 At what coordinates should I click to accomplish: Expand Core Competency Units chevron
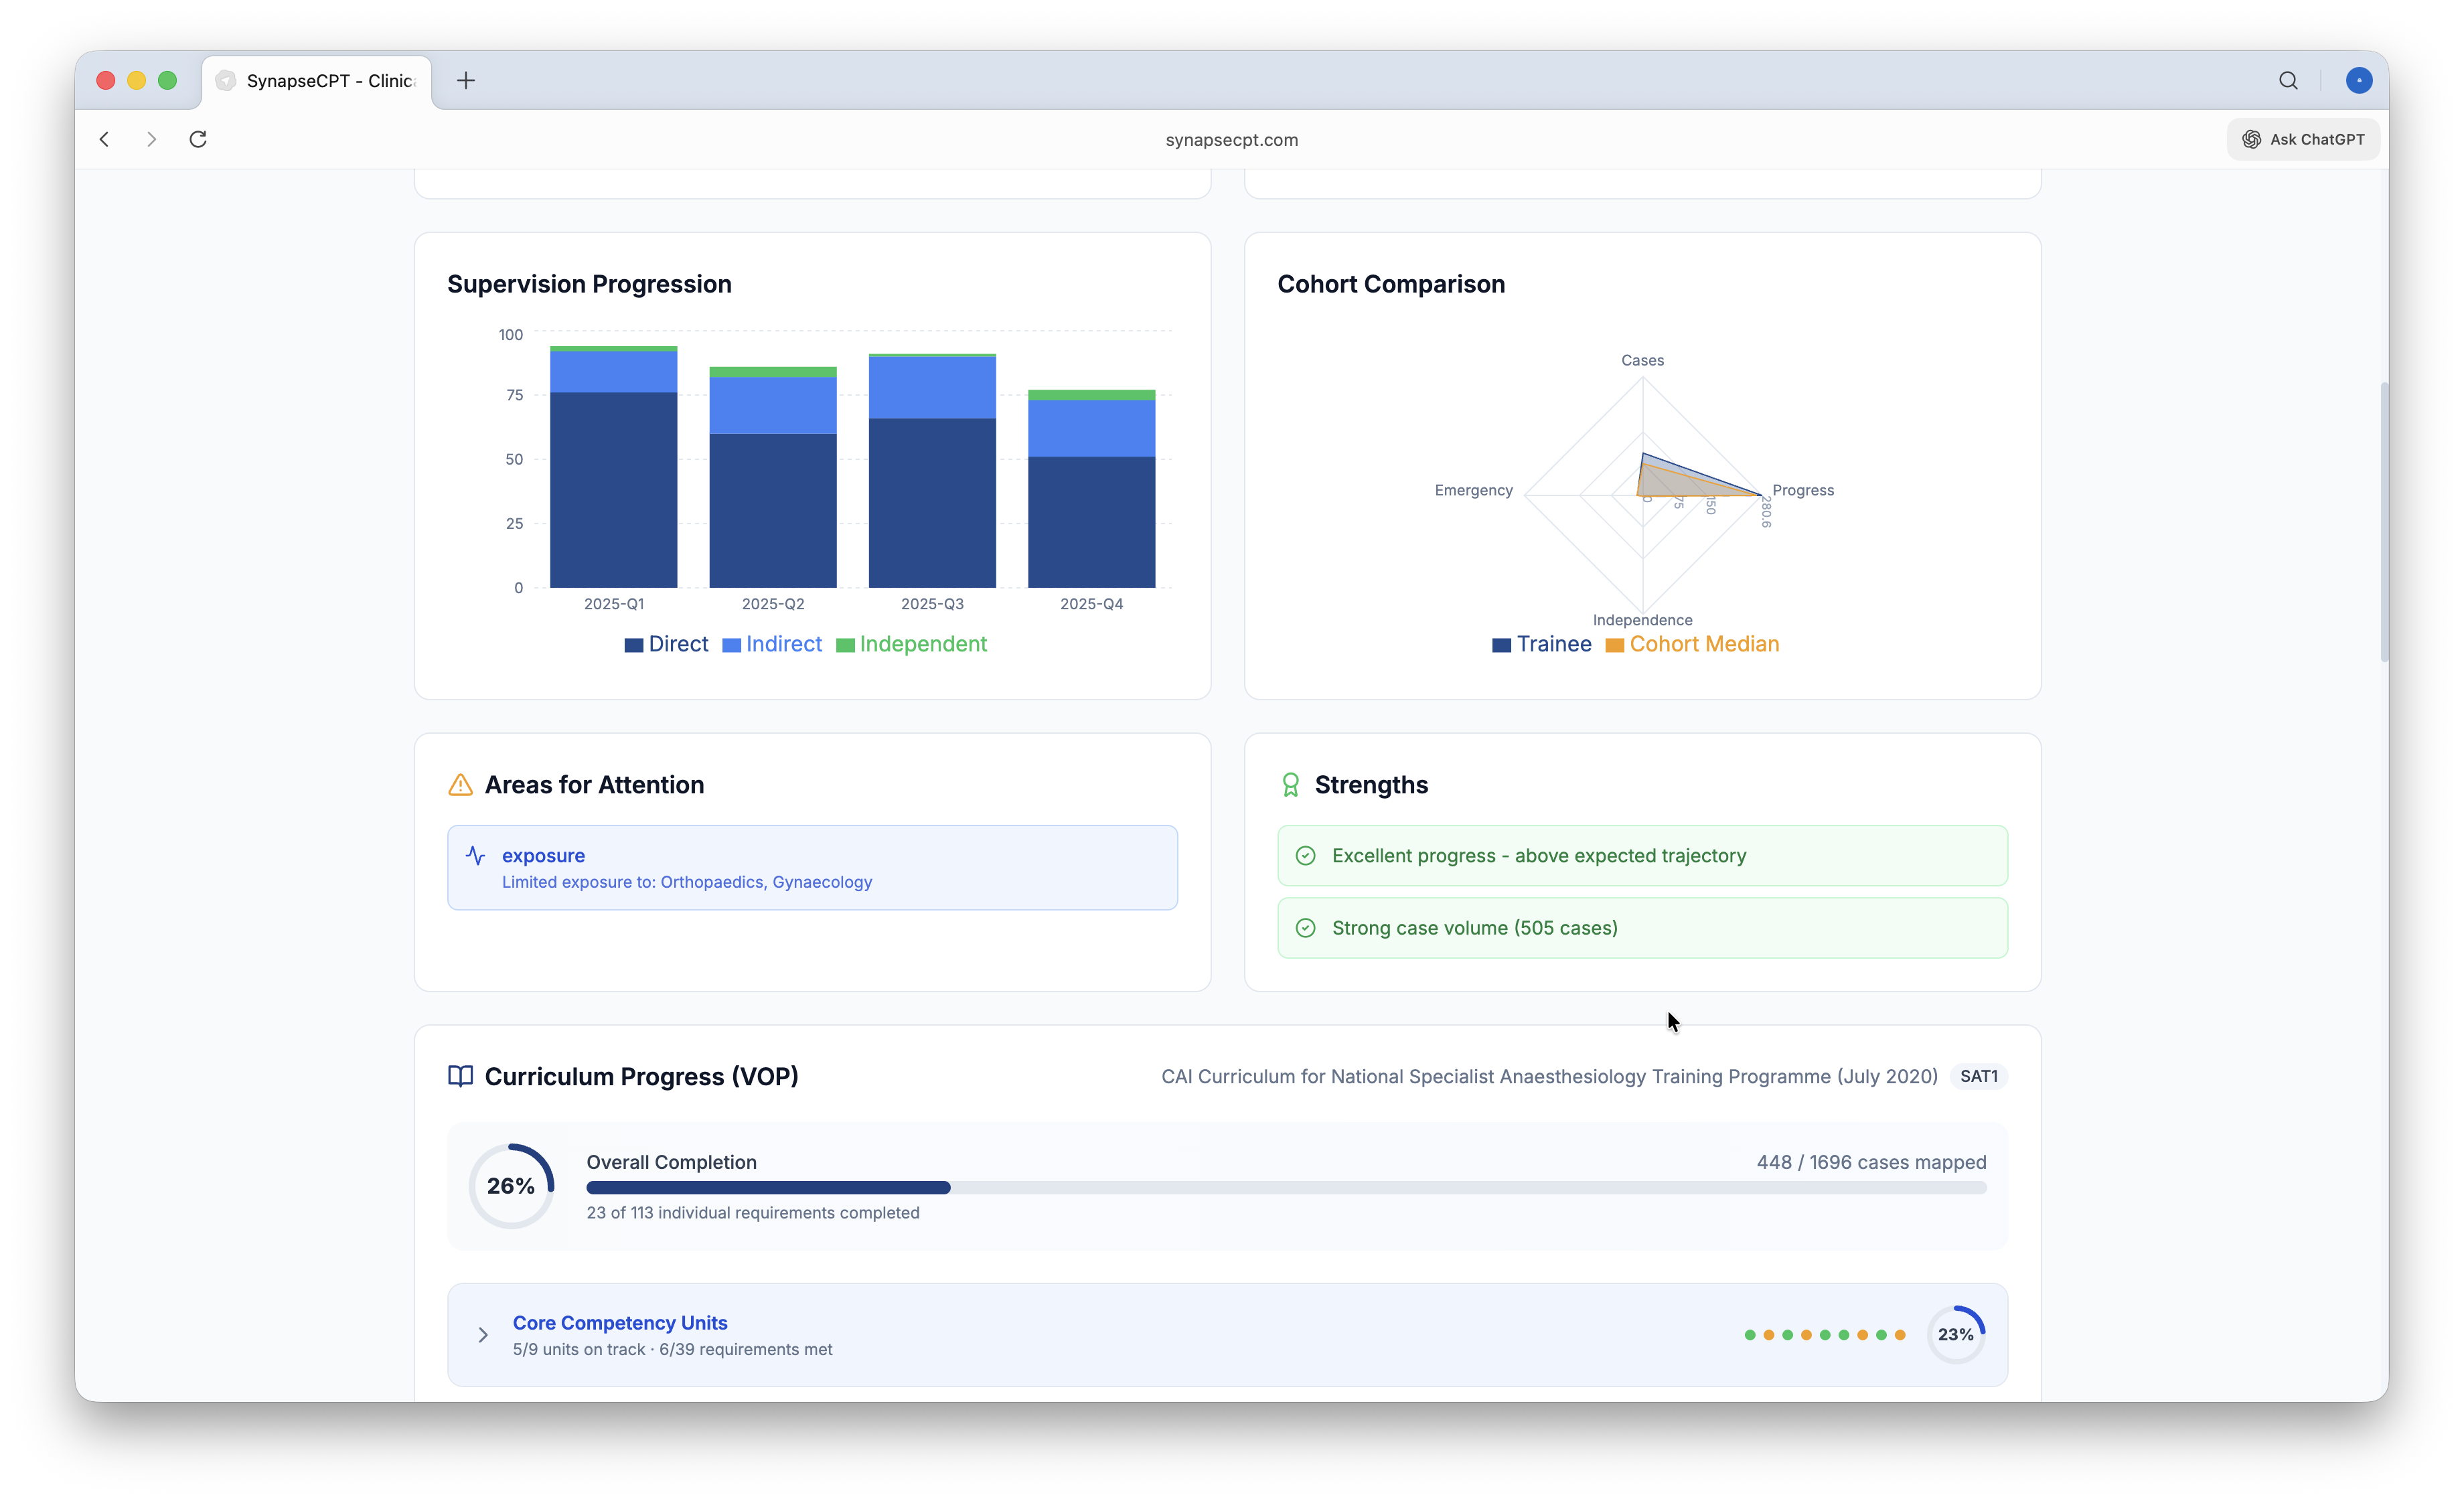click(483, 1335)
